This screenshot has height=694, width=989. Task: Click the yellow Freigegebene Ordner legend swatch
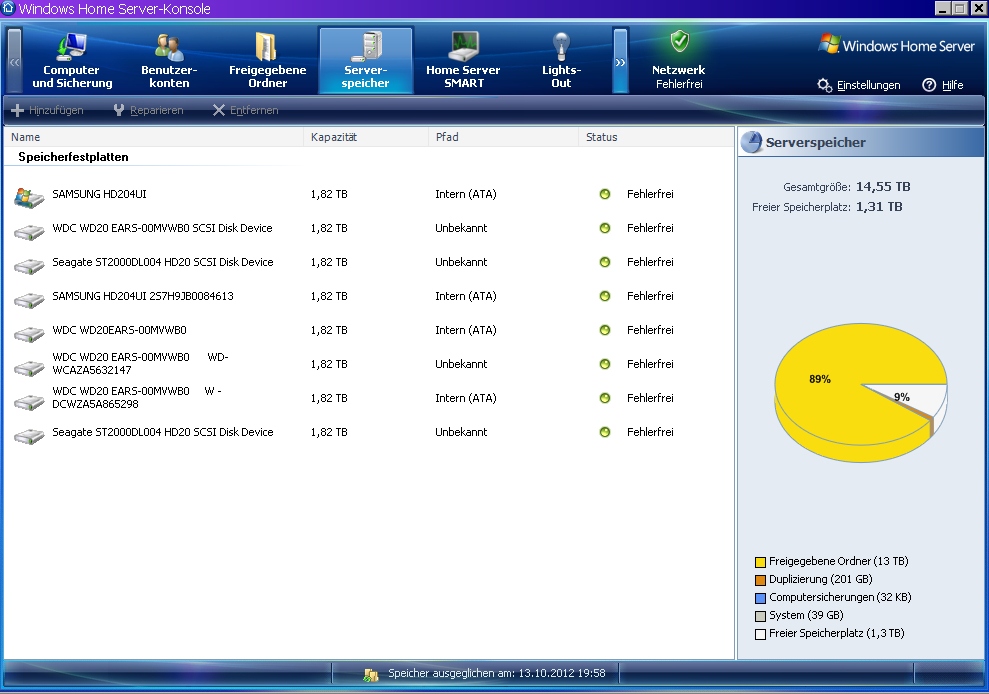point(760,562)
